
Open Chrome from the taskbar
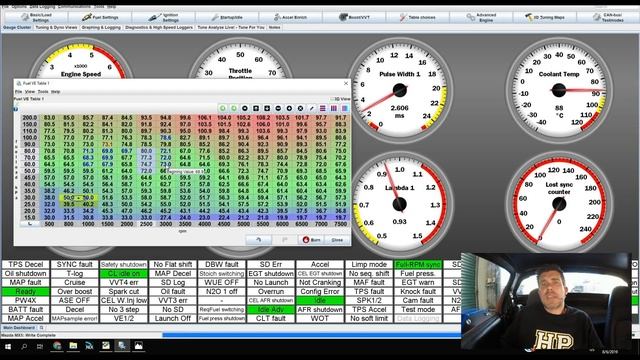tap(57, 346)
